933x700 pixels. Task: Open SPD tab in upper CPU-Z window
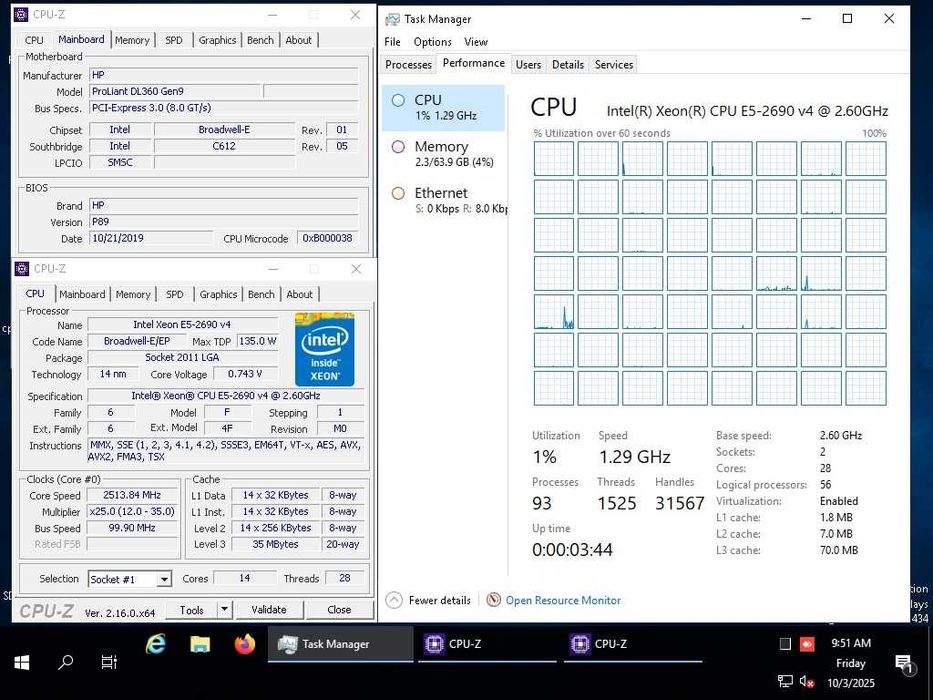[174, 40]
